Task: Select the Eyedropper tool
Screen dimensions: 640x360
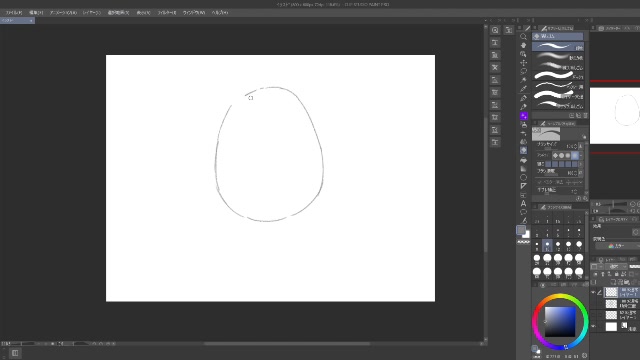Action: (x=523, y=89)
